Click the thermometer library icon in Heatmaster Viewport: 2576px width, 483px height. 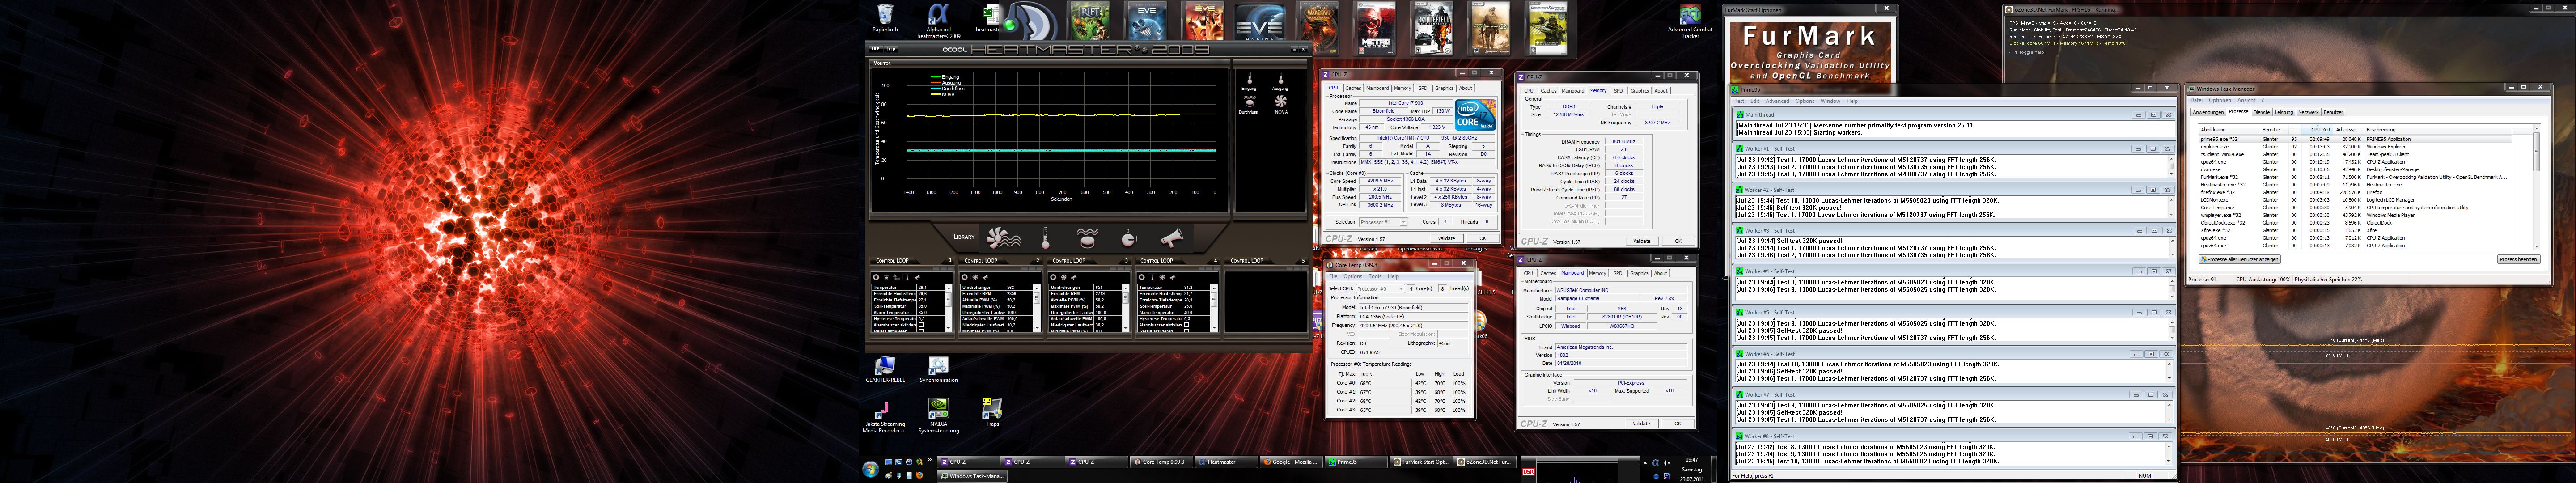click(1046, 238)
